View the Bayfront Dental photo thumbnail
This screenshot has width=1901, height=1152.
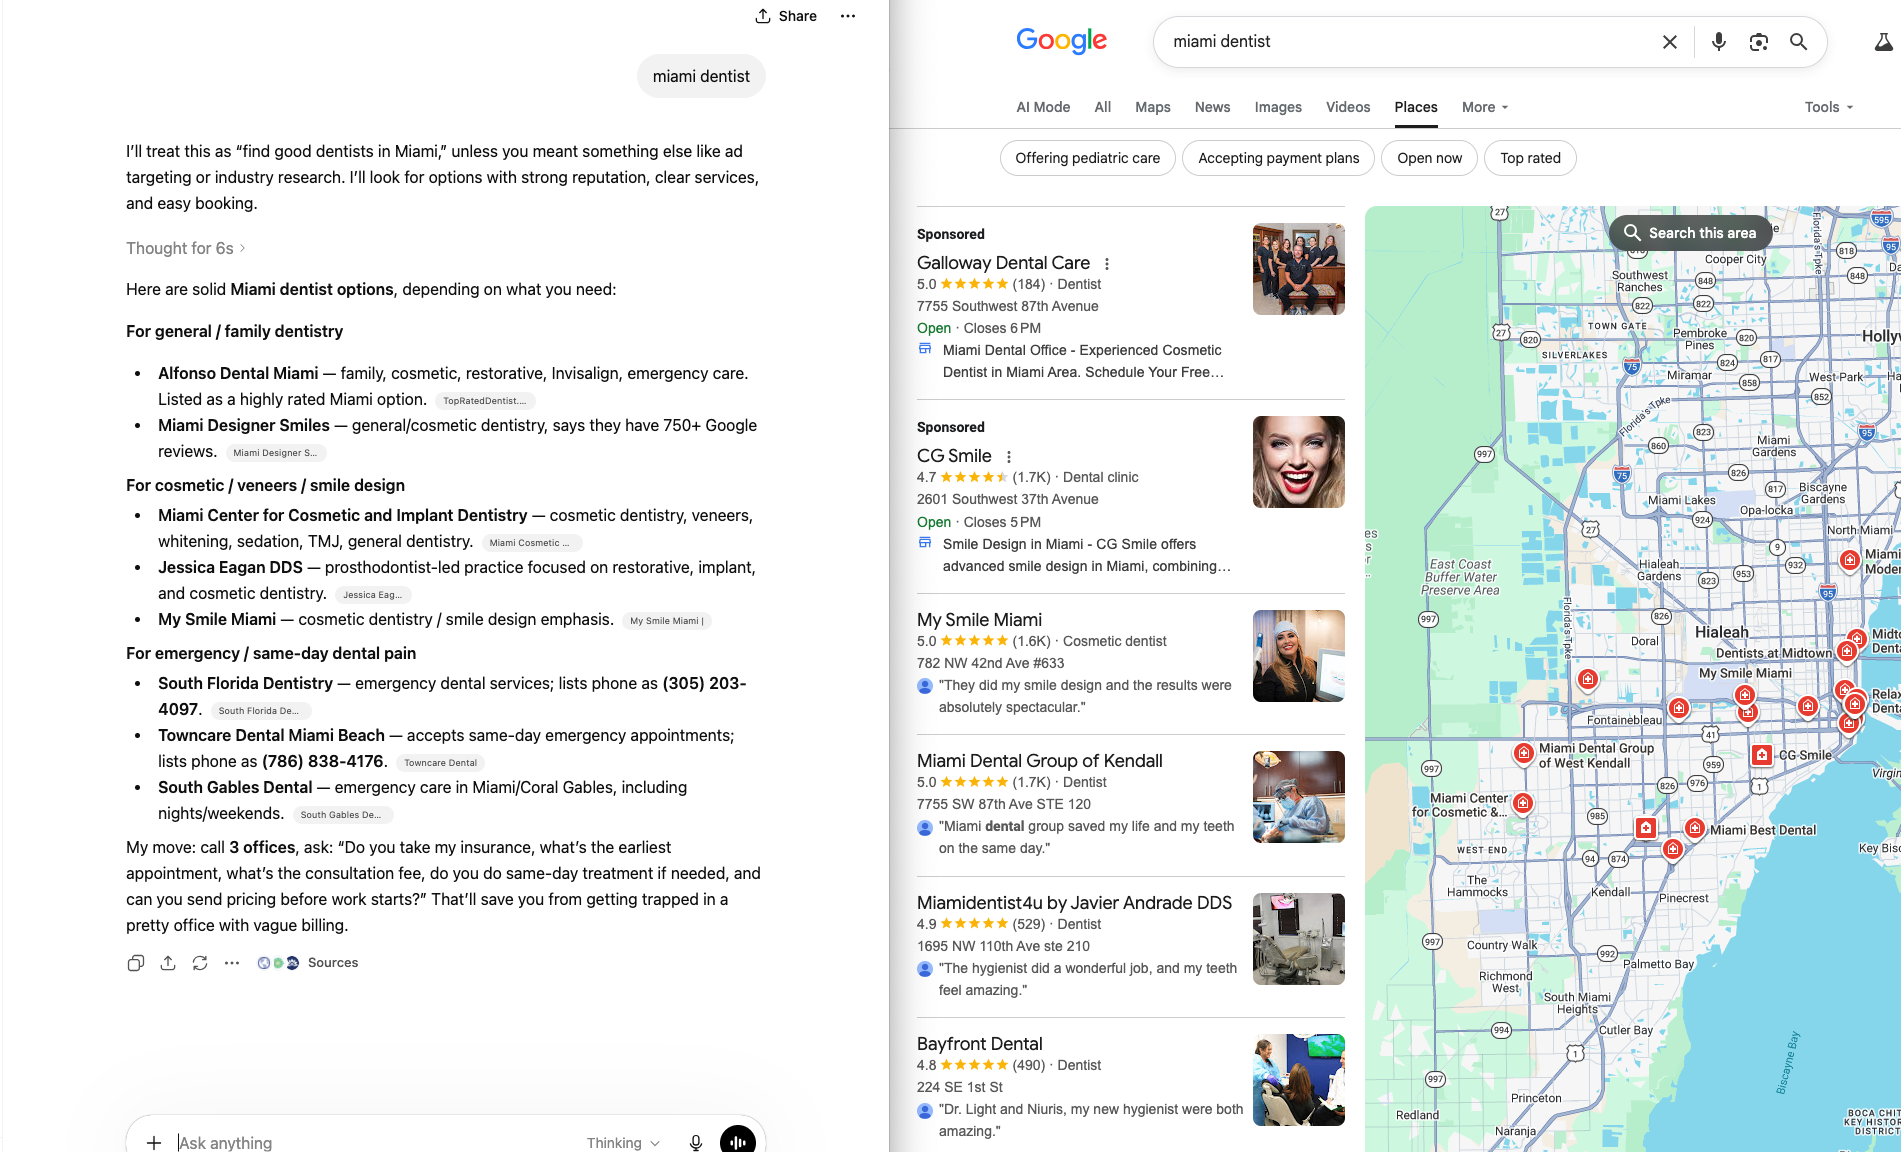point(1298,1080)
